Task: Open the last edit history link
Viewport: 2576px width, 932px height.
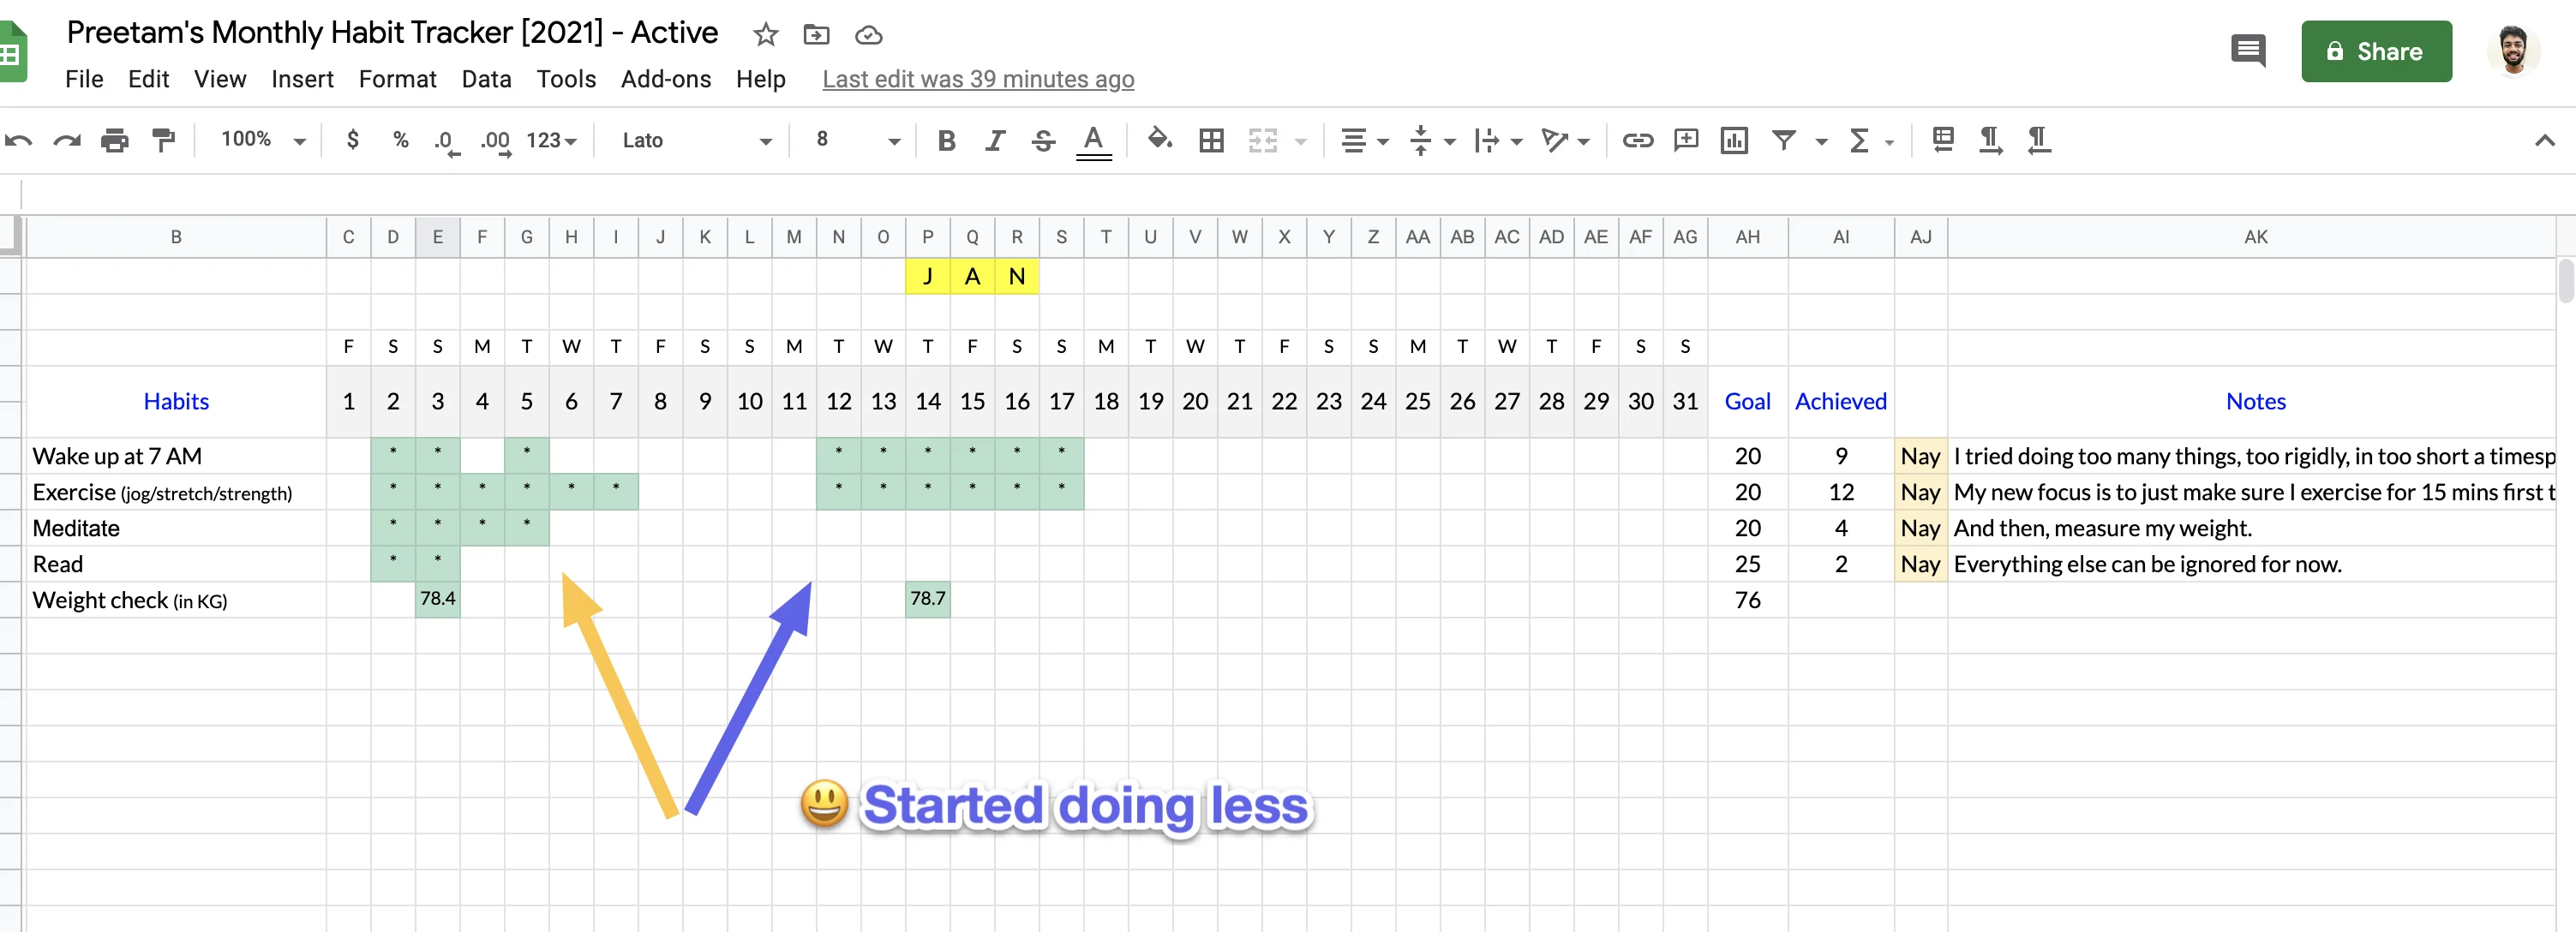Action: tap(977, 79)
